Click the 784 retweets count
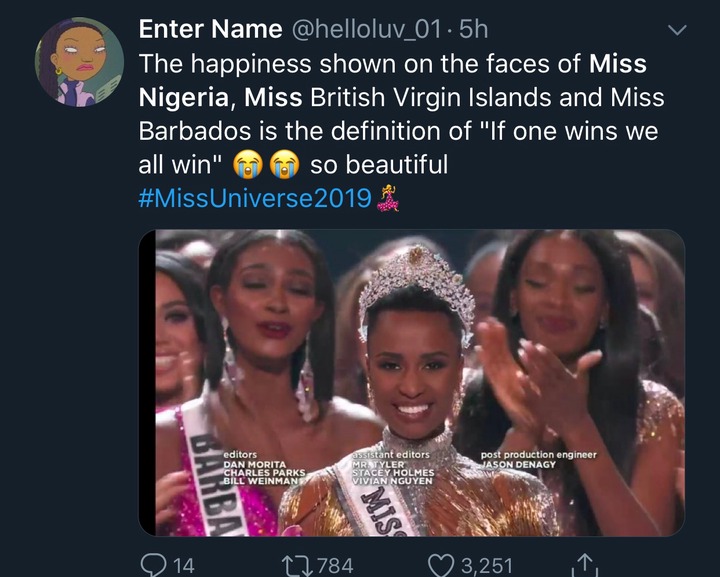The height and width of the screenshot is (577, 720). pos(333,565)
